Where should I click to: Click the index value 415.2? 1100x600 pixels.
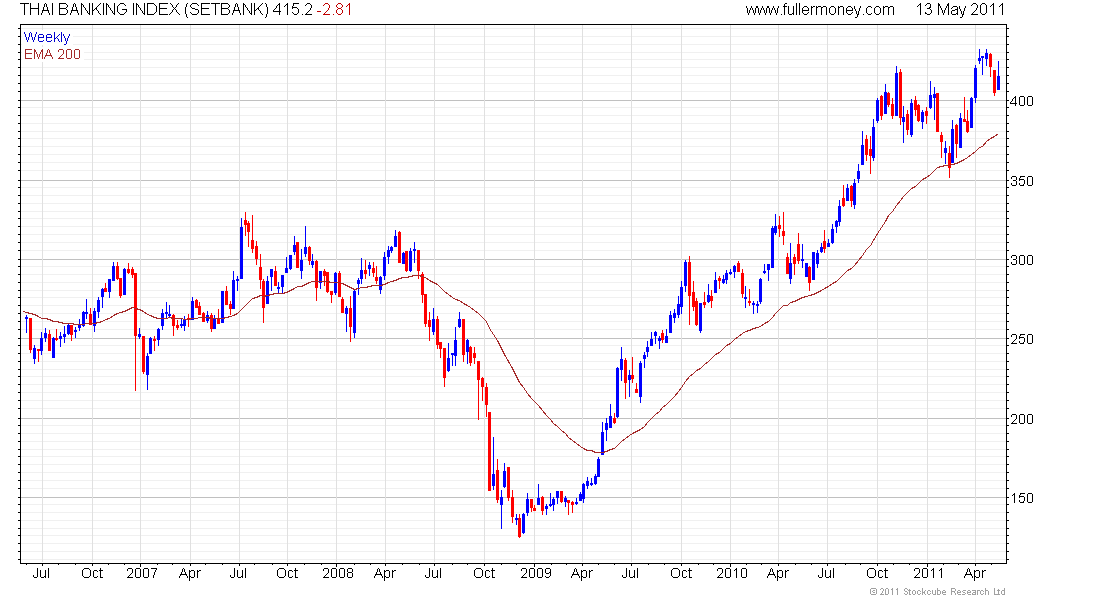coord(292,10)
